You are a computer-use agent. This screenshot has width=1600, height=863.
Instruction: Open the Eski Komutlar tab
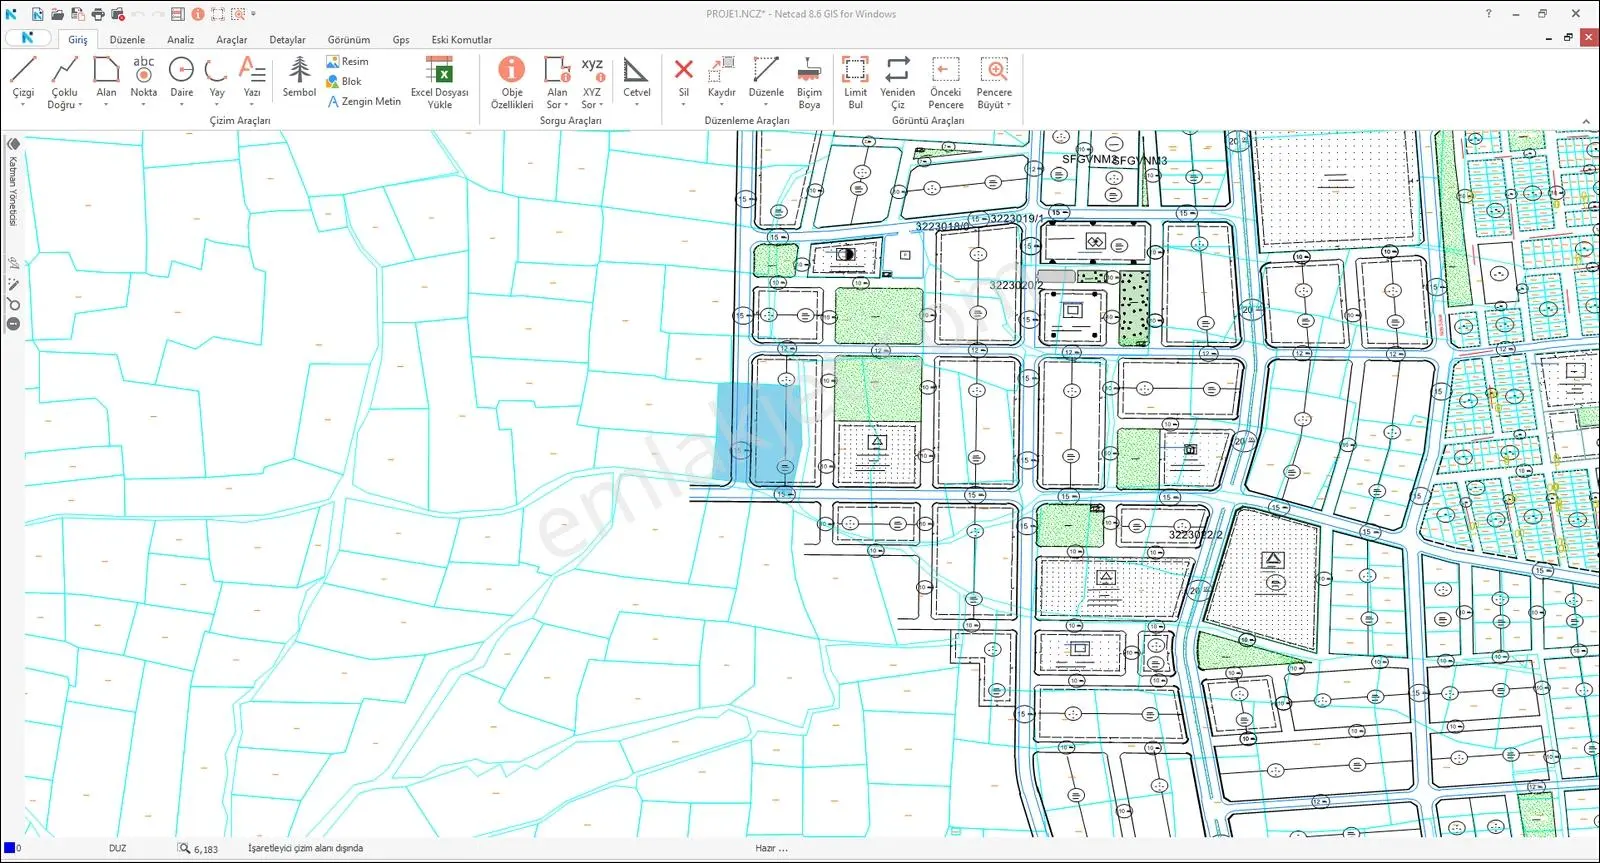[x=461, y=40]
